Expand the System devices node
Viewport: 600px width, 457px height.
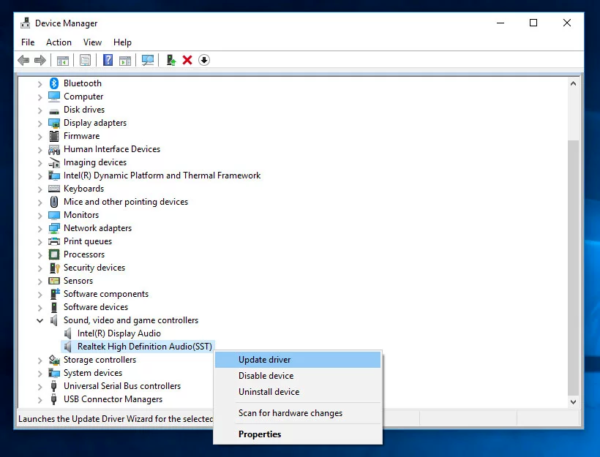[x=40, y=373]
